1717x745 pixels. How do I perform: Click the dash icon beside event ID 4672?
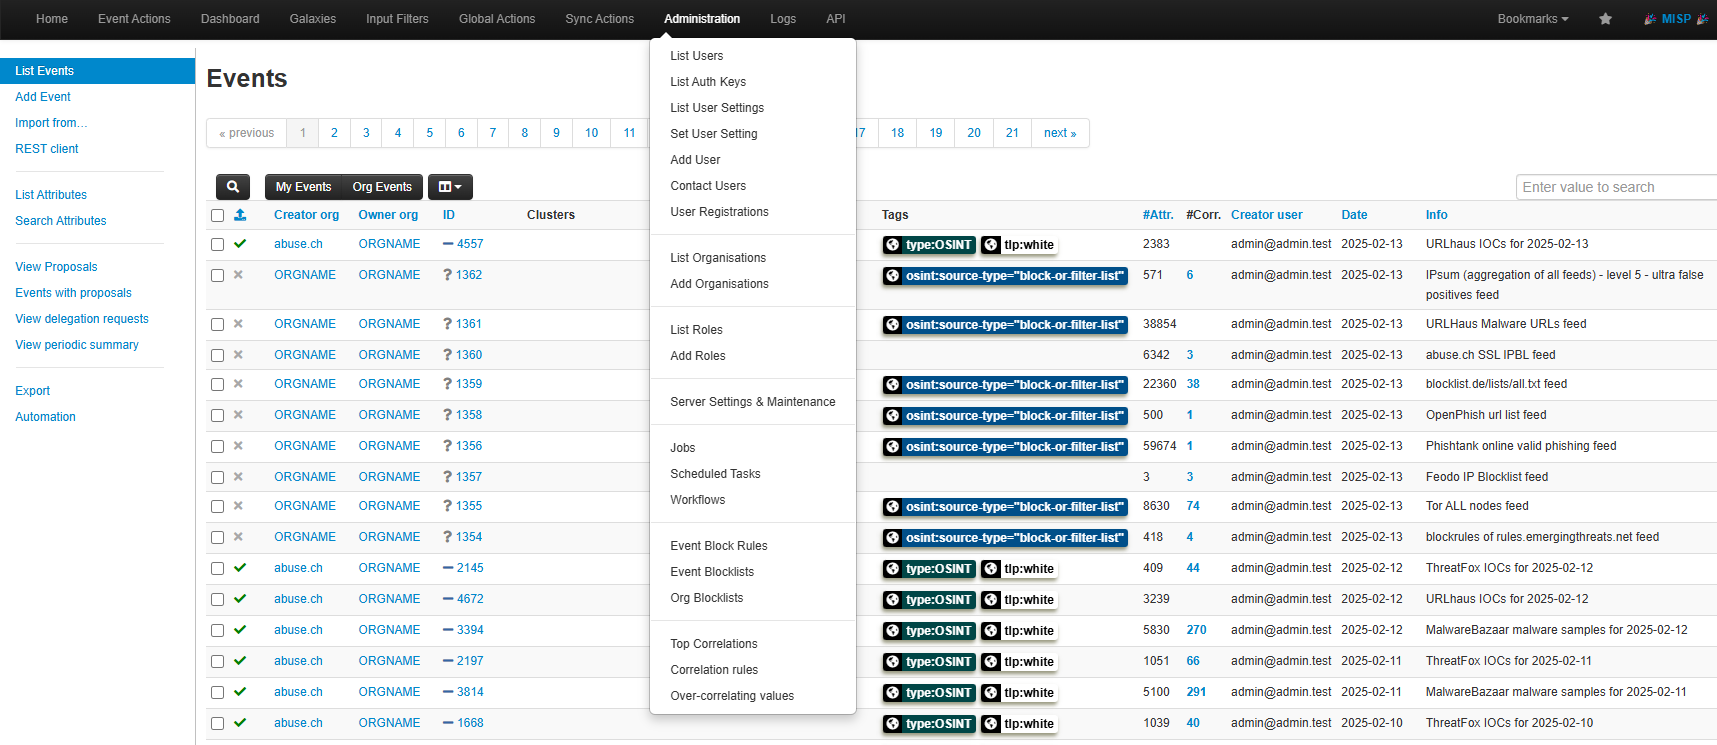[x=448, y=599]
